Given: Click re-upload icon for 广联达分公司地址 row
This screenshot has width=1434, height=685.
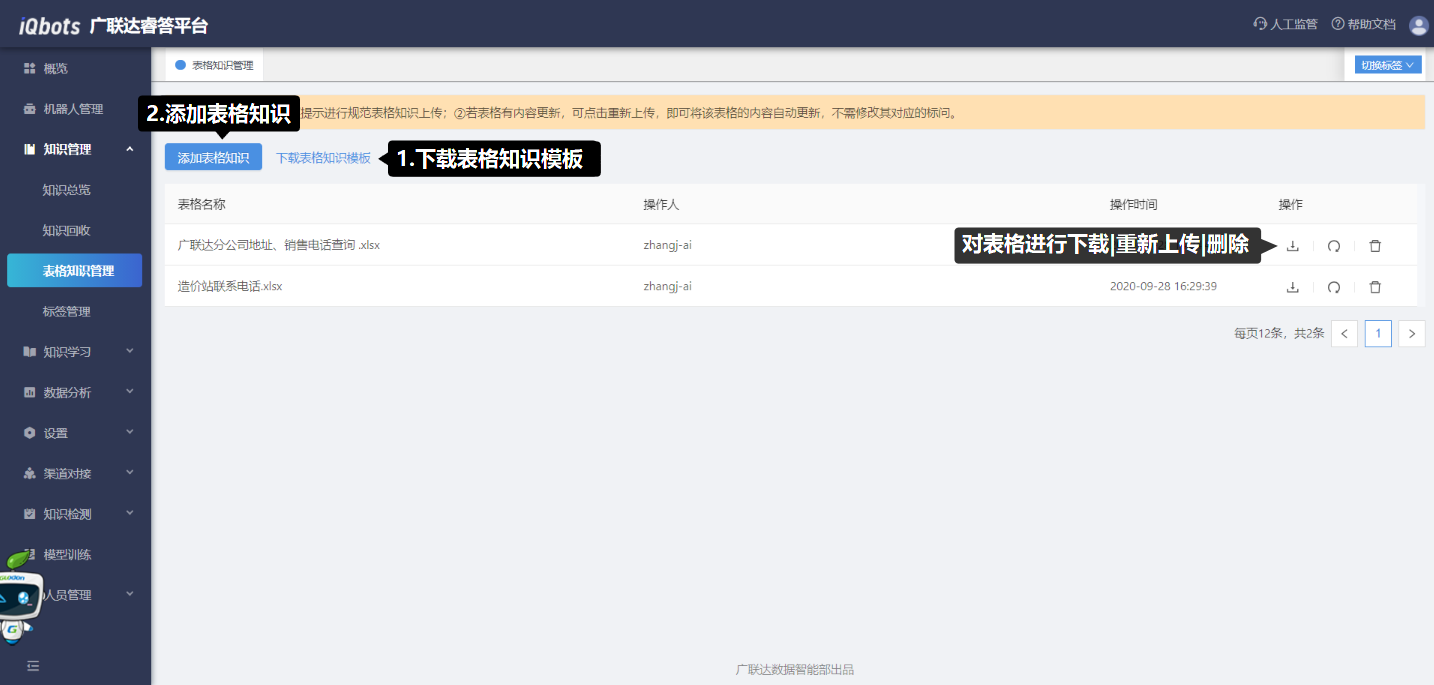Looking at the screenshot, I should [1333, 246].
